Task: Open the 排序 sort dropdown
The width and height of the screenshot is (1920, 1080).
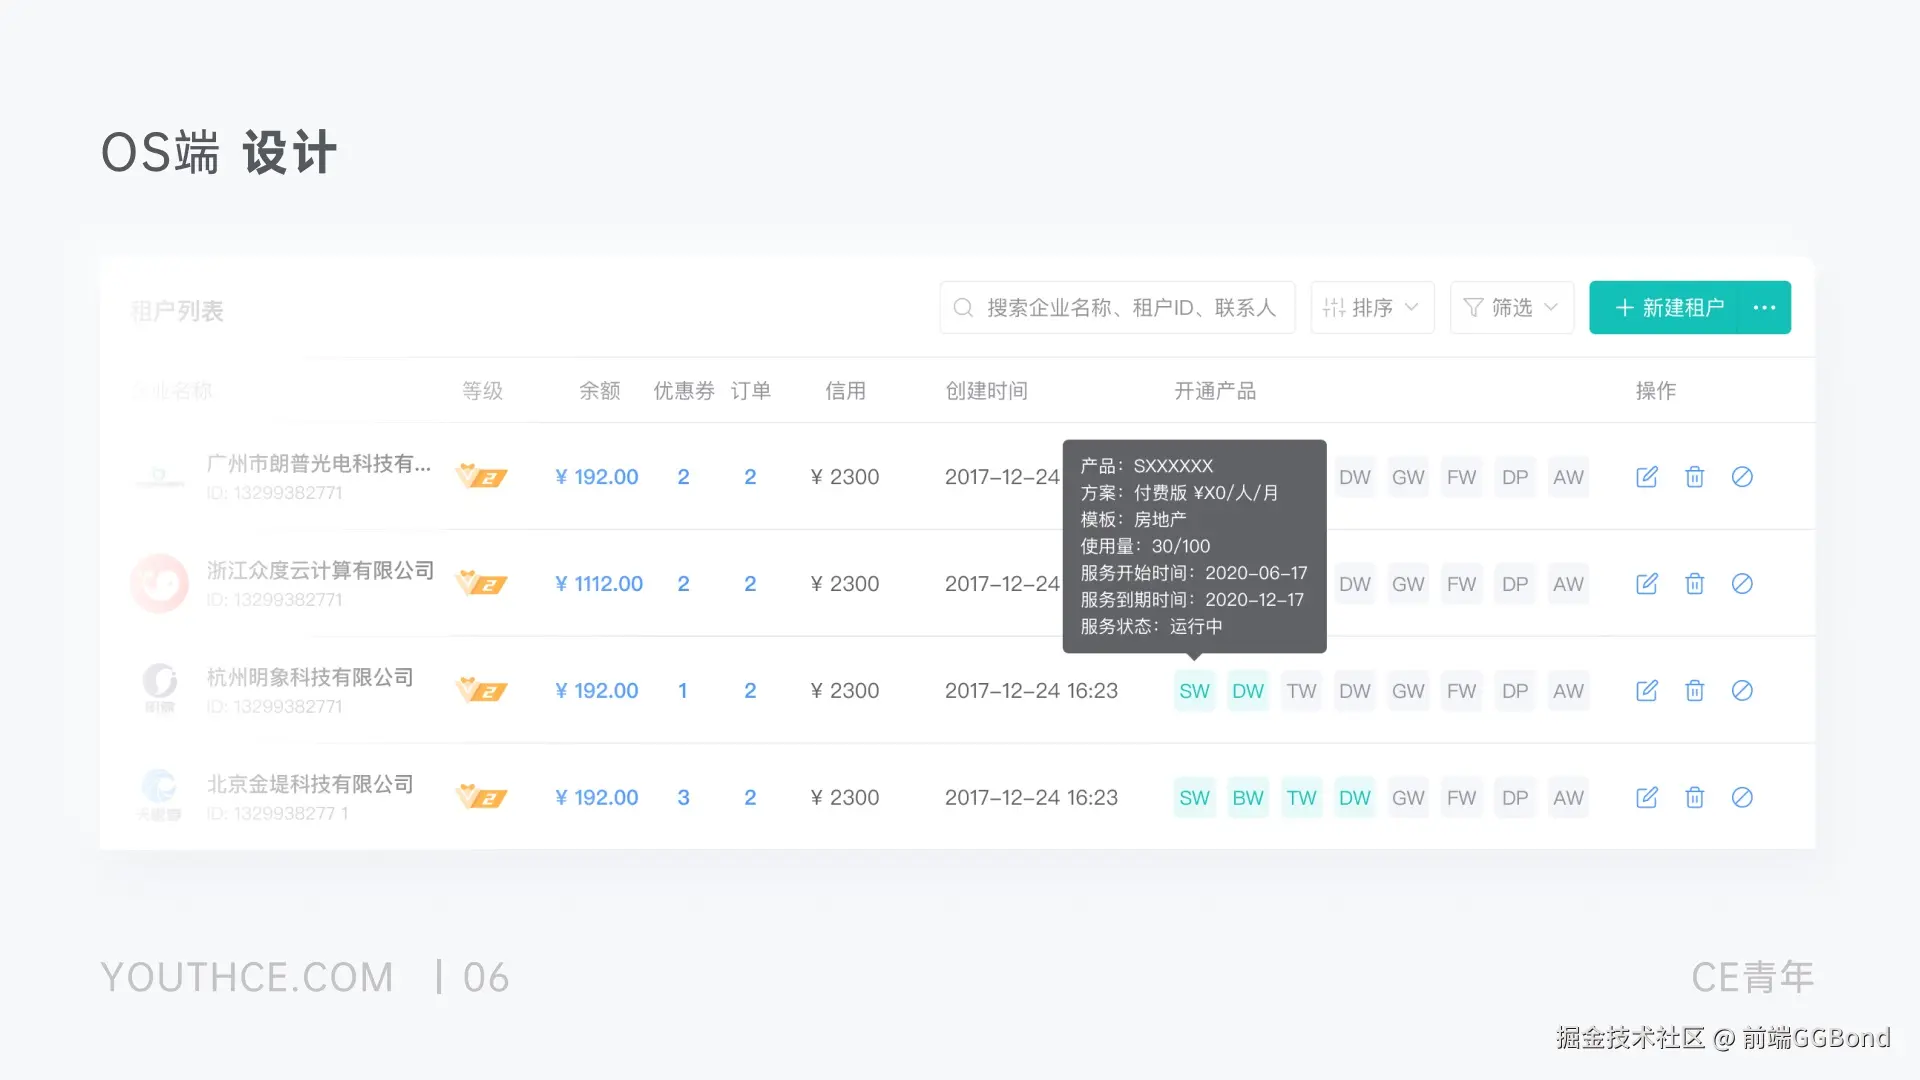Action: click(x=1372, y=308)
